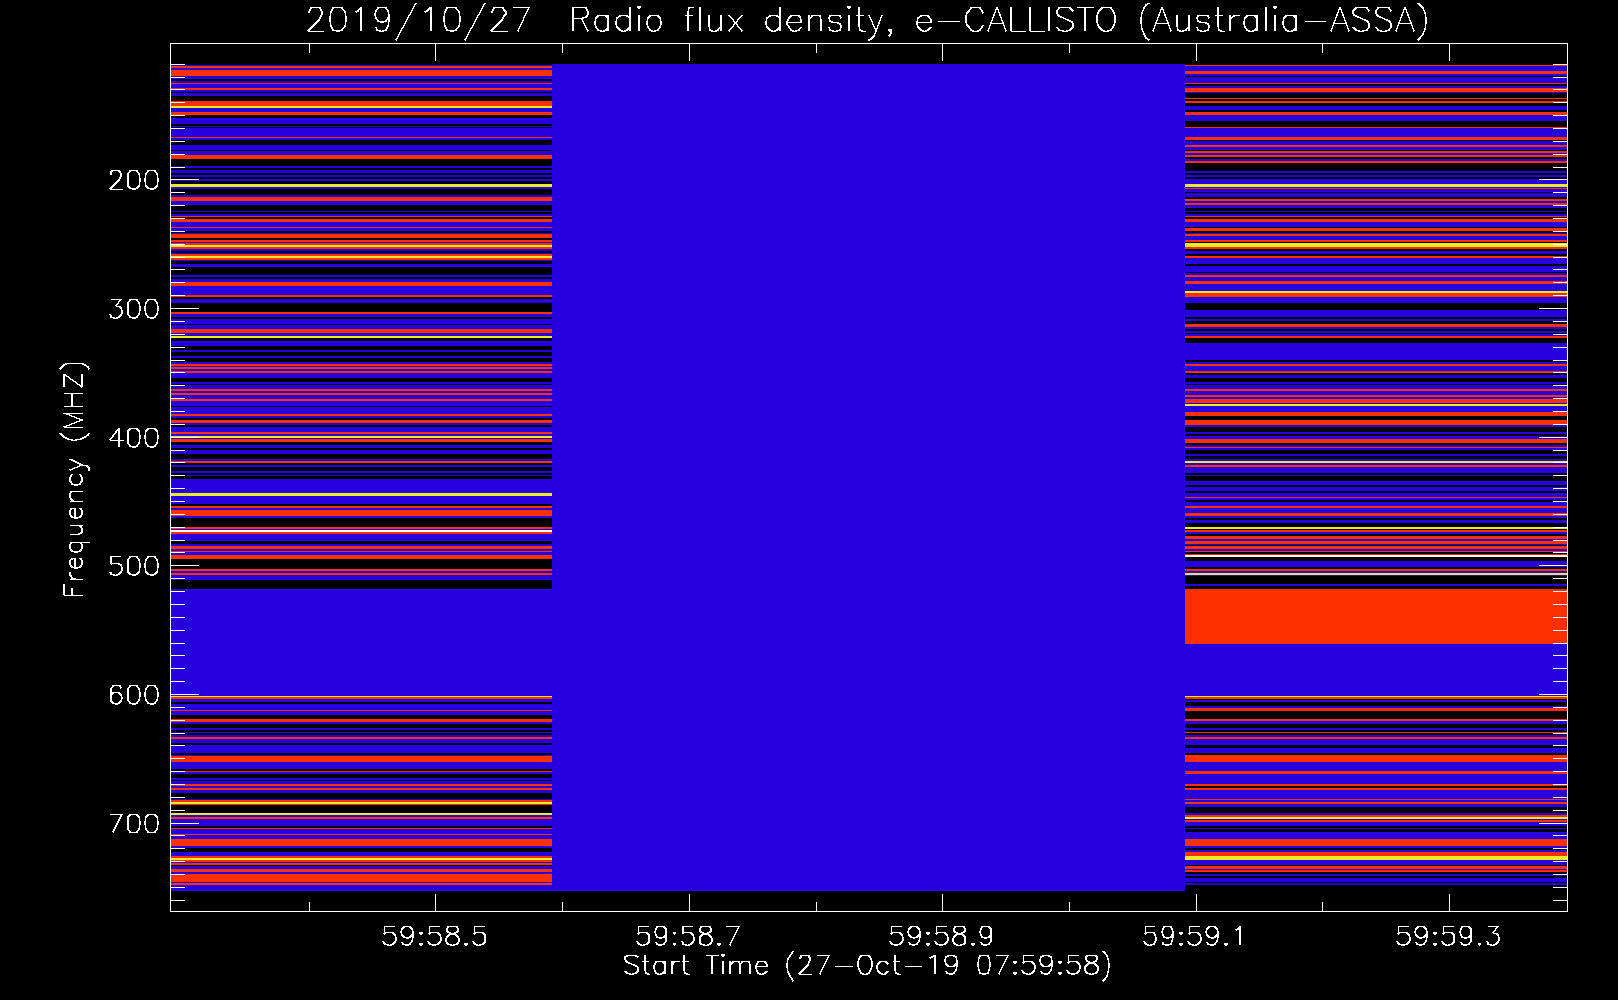This screenshot has width=1618, height=1000.
Task: Click the plot title "Radio flux density, e-CALLISTO (Australia-ASSA)"
Action: 999,20
